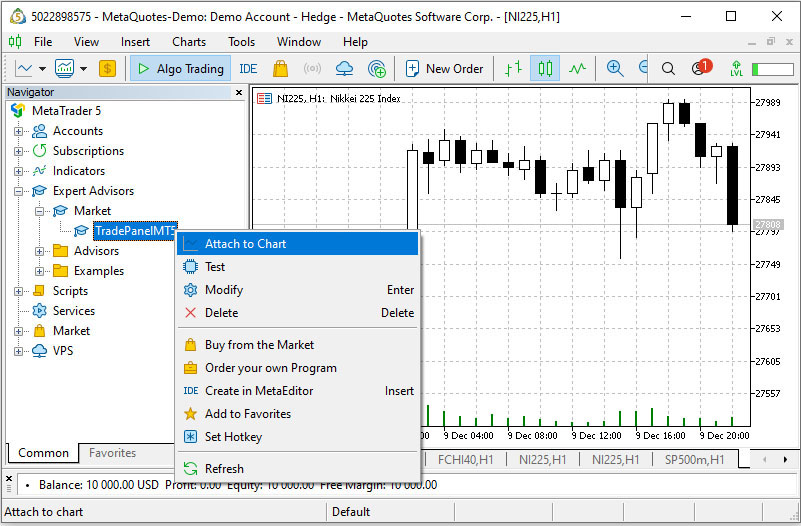This screenshot has height=526, width=801.
Task: Open the Charts menu
Action: coord(189,42)
